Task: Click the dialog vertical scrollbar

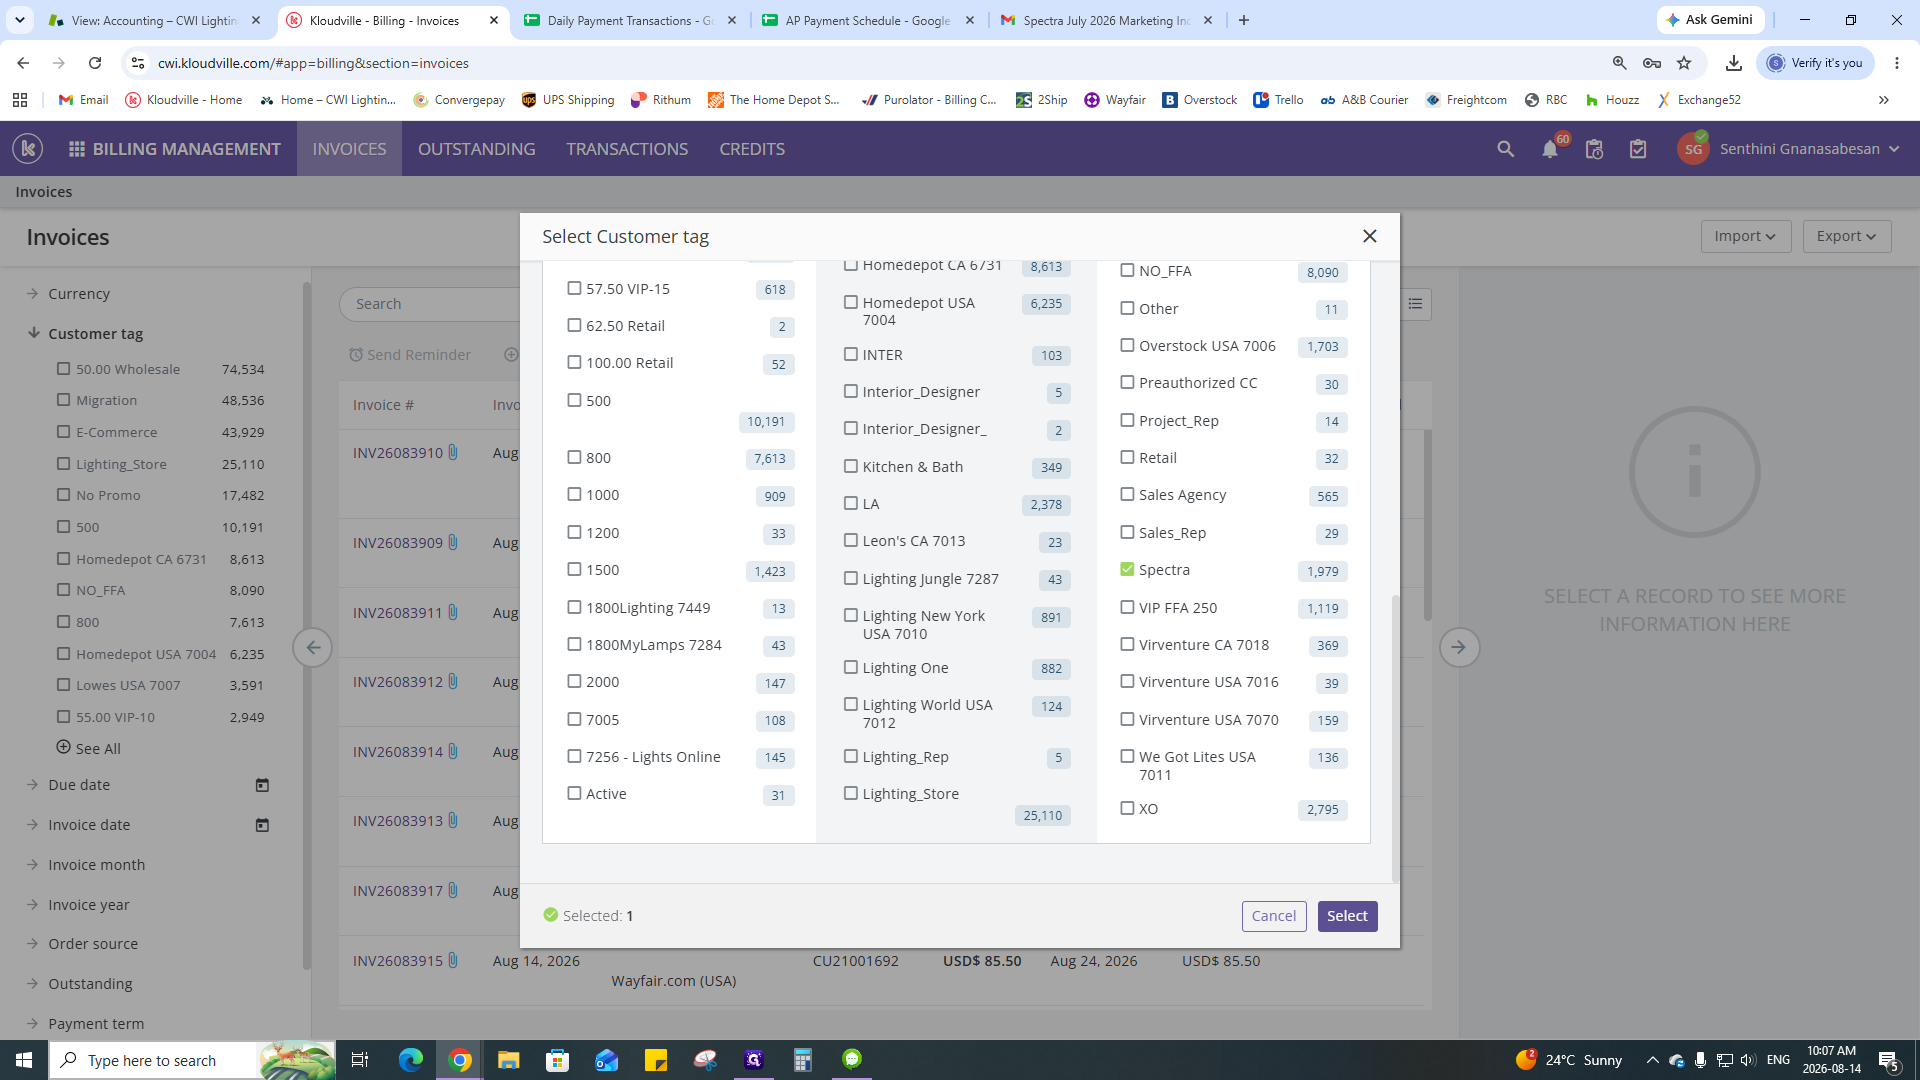Action: pyautogui.click(x=1395, y=738)
